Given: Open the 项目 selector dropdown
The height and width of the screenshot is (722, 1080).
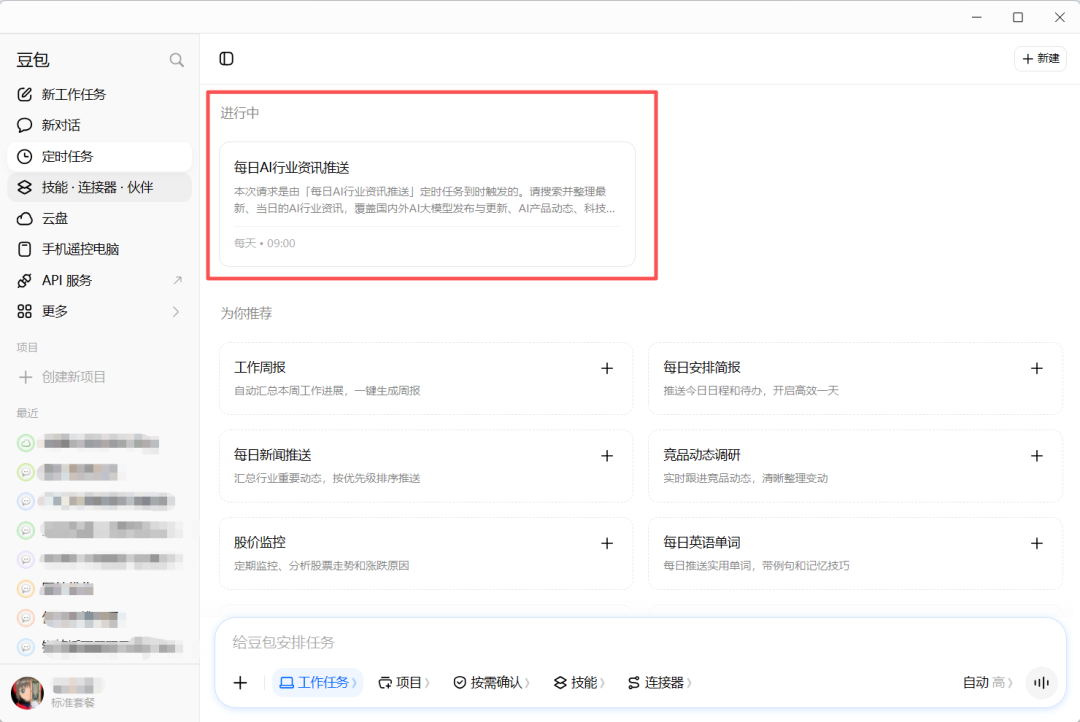Looking at the screenshot, I should pyautogui.click(x=404, y=683).
